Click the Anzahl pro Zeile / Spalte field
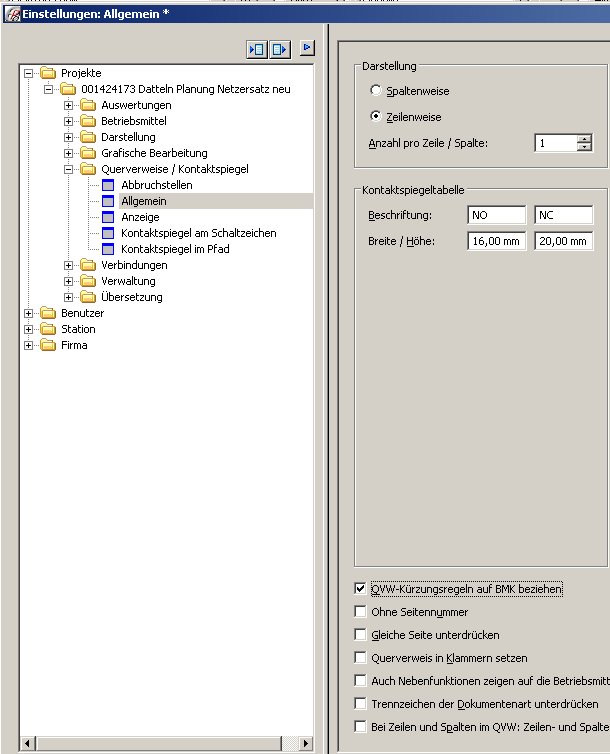Image resolution: width=610 pixels, height=754 pixels. [556, 143]
